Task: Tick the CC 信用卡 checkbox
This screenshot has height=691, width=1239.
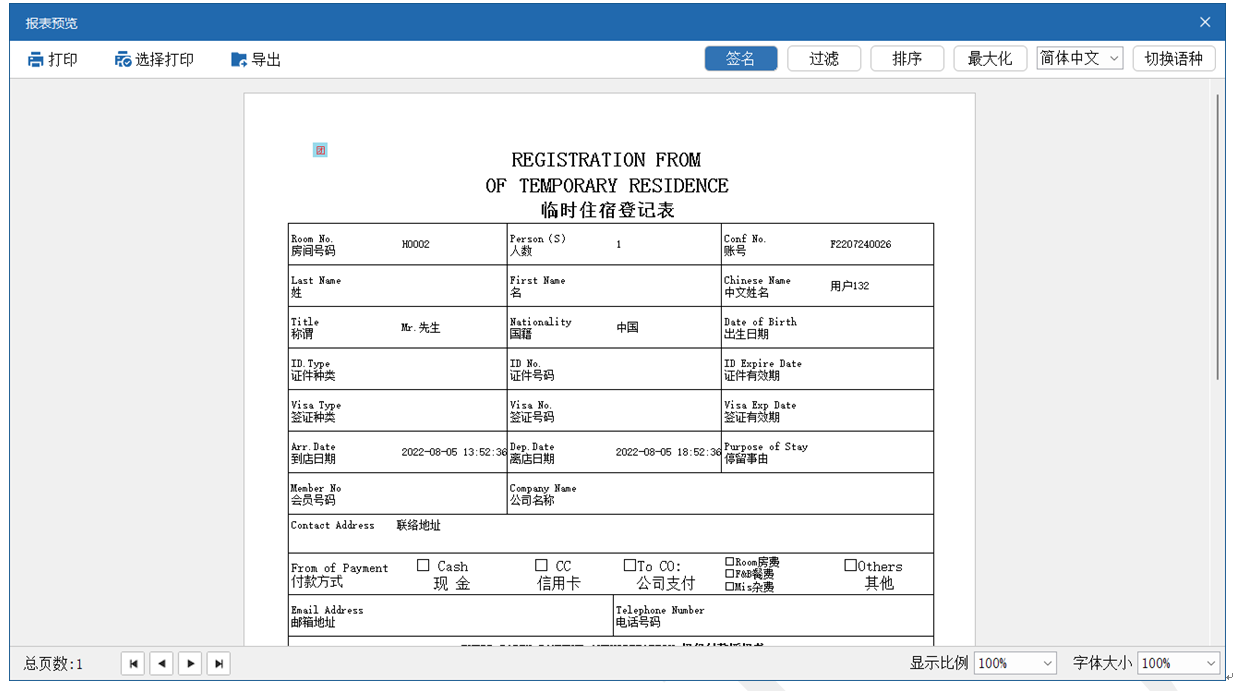Action: [541, 565]
